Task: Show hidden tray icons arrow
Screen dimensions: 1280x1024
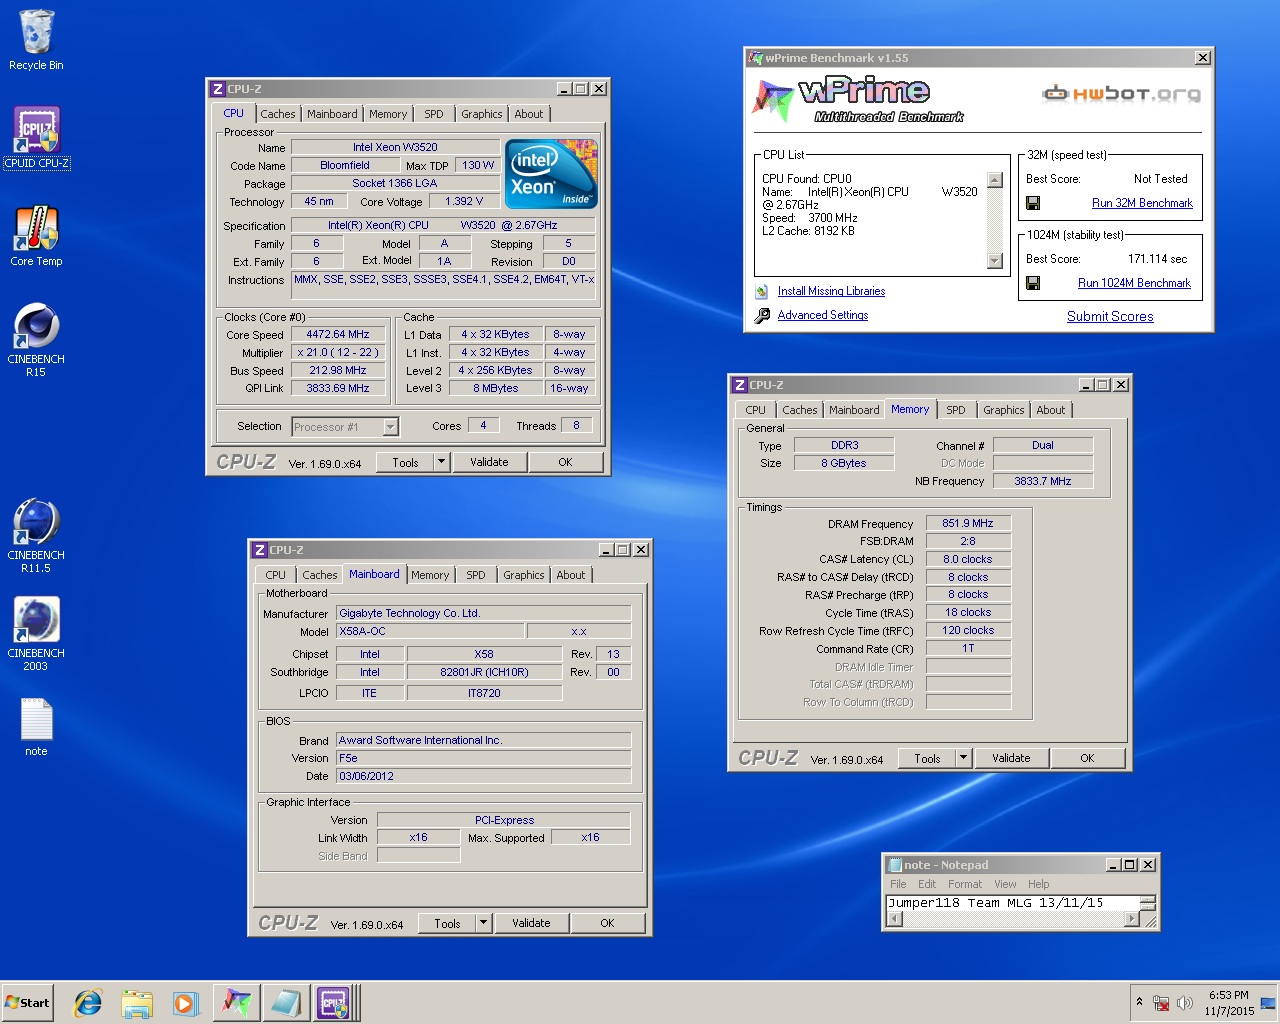Action: pyautogui.click(x=1139, y=1002)
